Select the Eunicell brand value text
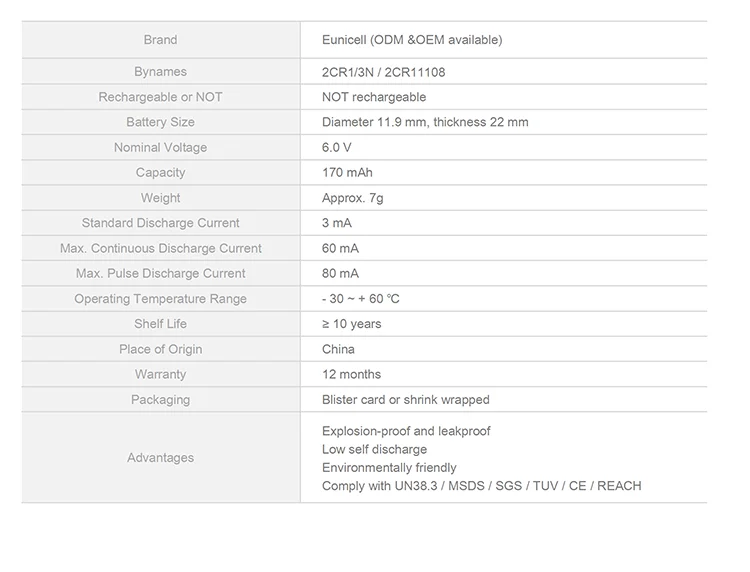Viewport: 750px width, 572px height. [412, 40]
